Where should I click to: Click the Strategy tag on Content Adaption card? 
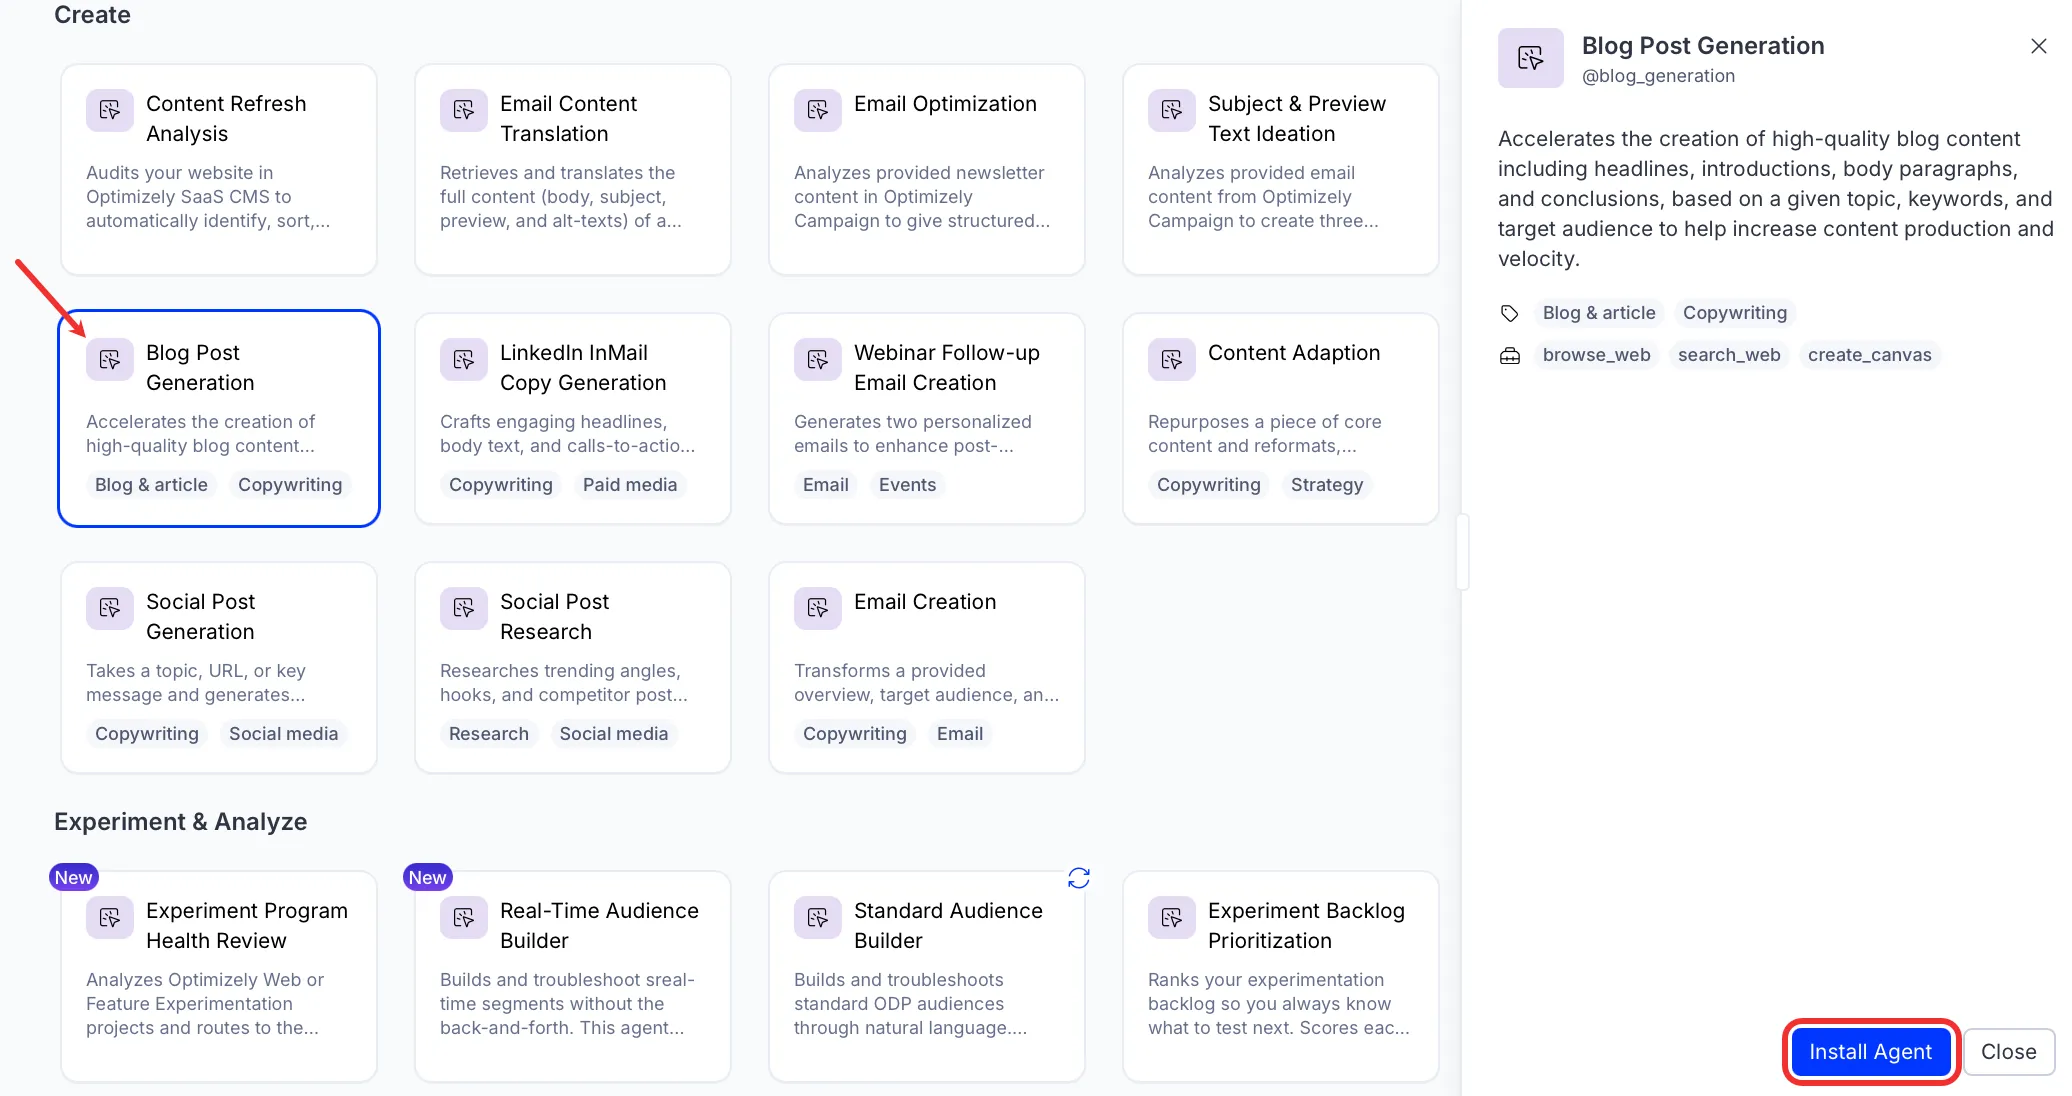click(1327, 485)
